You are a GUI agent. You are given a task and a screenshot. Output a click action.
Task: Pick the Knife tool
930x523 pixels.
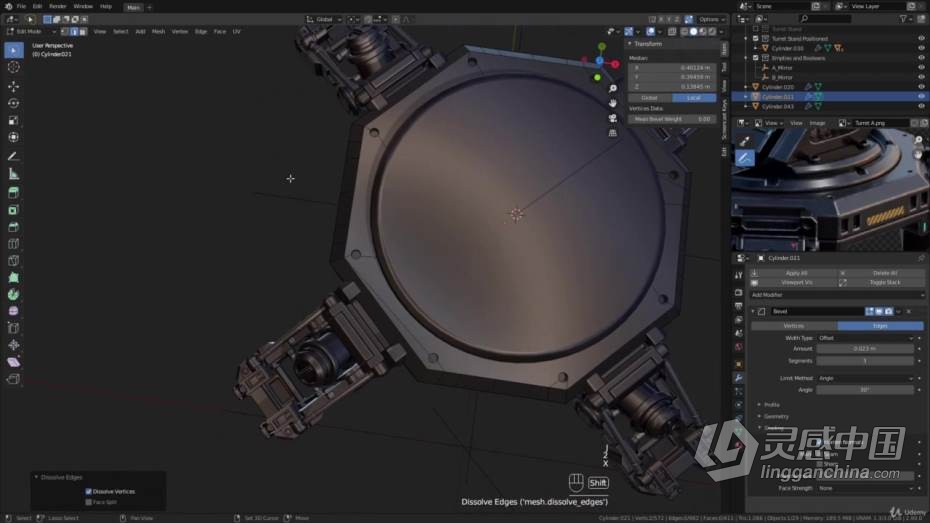pos(14,261)
